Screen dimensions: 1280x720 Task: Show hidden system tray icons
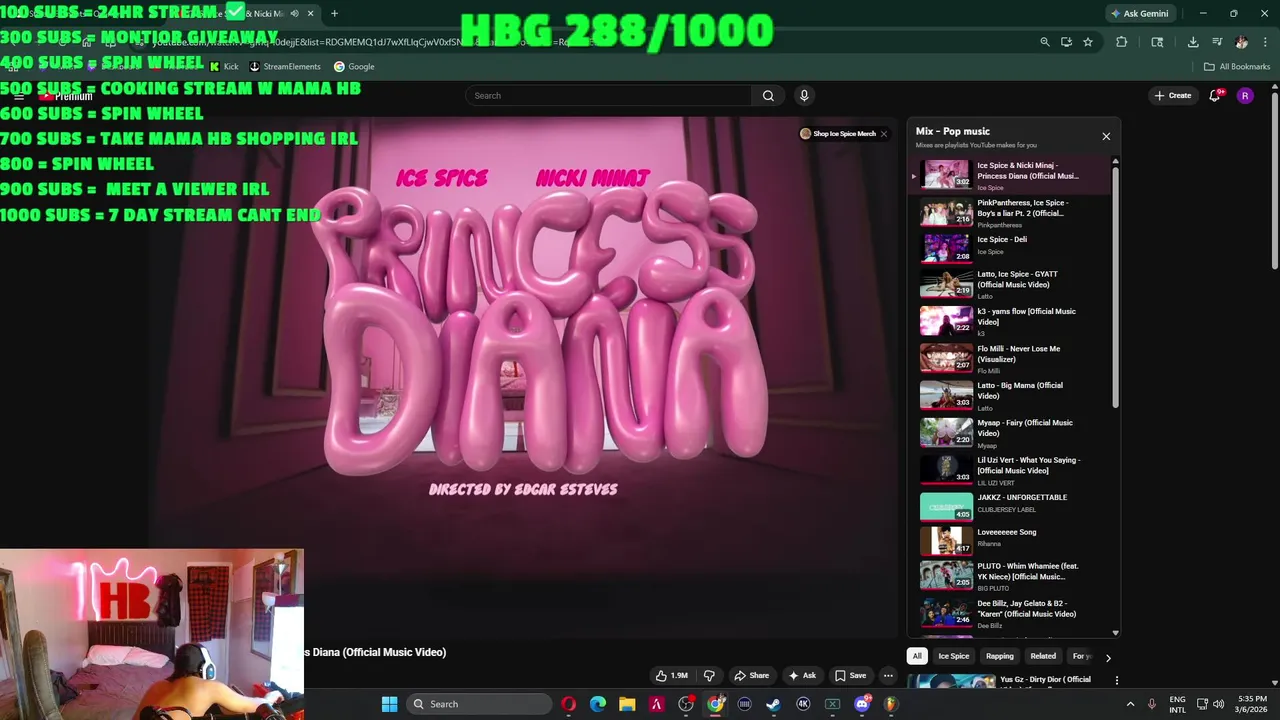pos(1131,704)
